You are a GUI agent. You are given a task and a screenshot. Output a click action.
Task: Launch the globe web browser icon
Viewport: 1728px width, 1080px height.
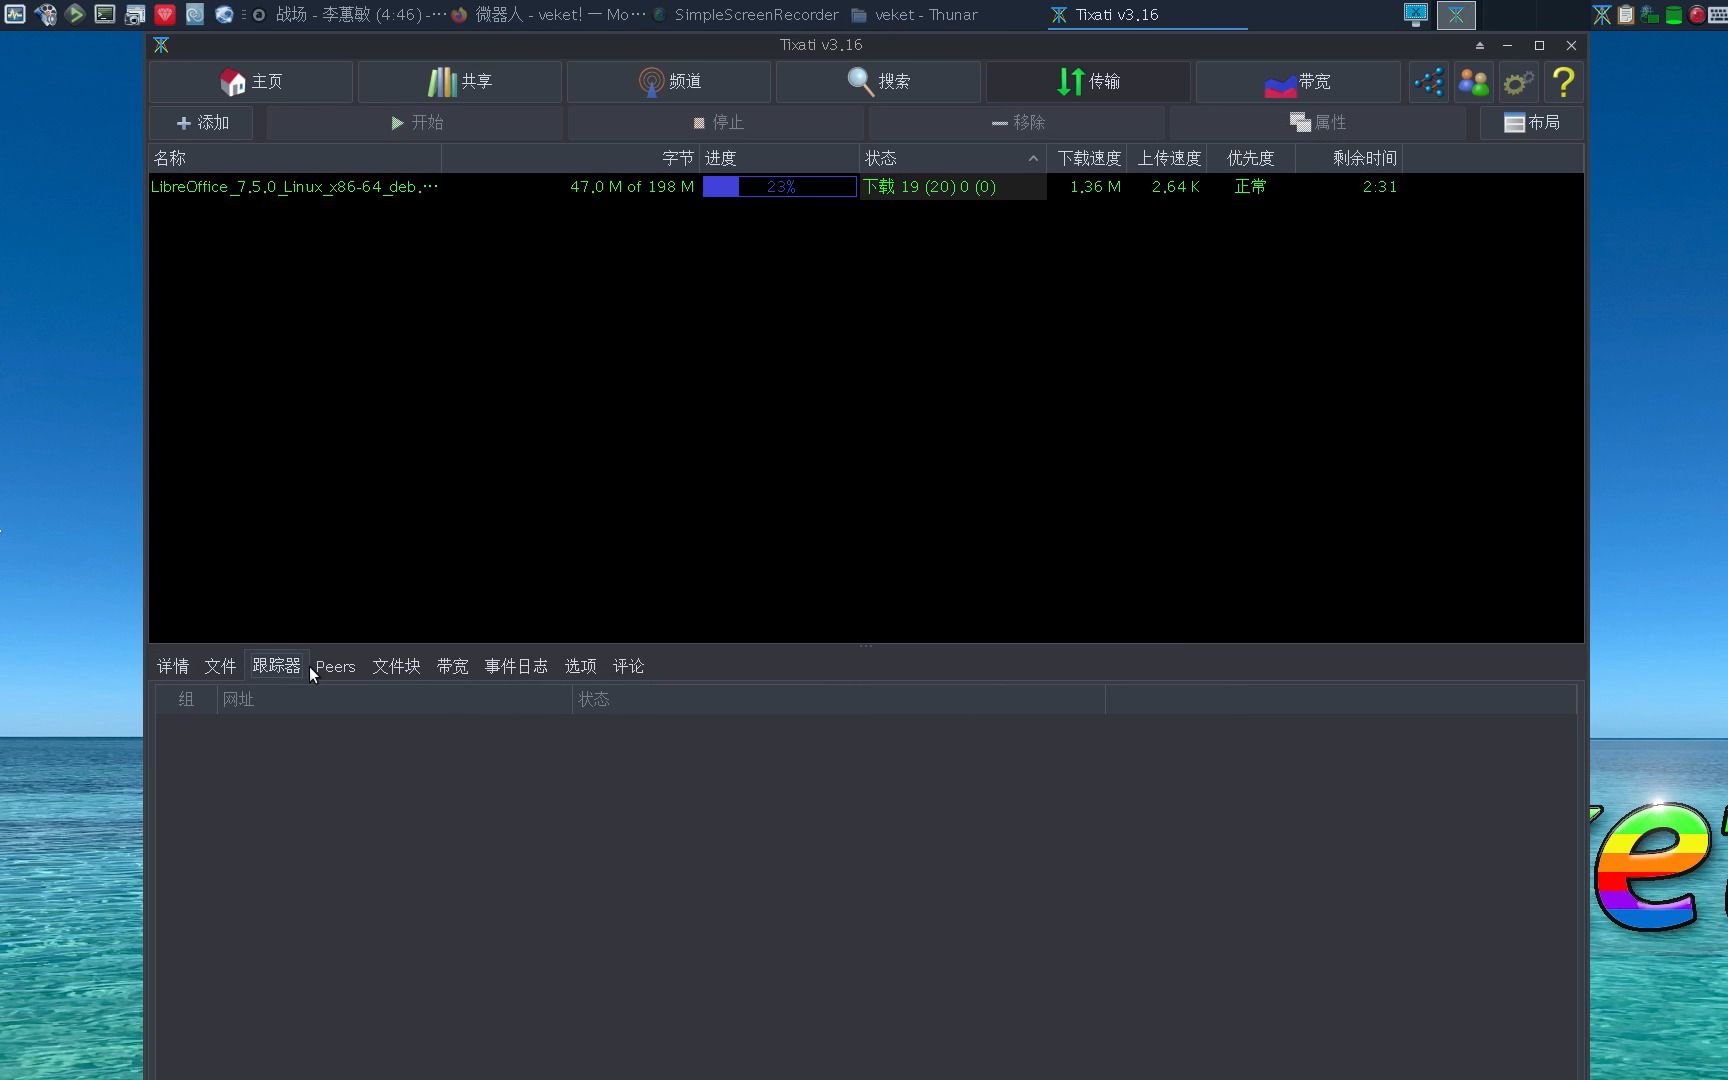tap(225, 14)
